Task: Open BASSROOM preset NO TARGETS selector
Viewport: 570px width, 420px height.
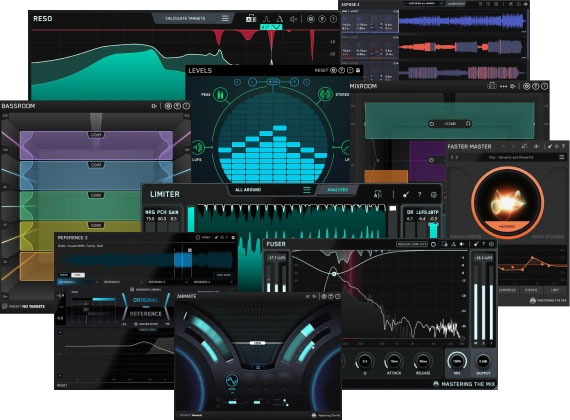Action: tap(27, 307)
